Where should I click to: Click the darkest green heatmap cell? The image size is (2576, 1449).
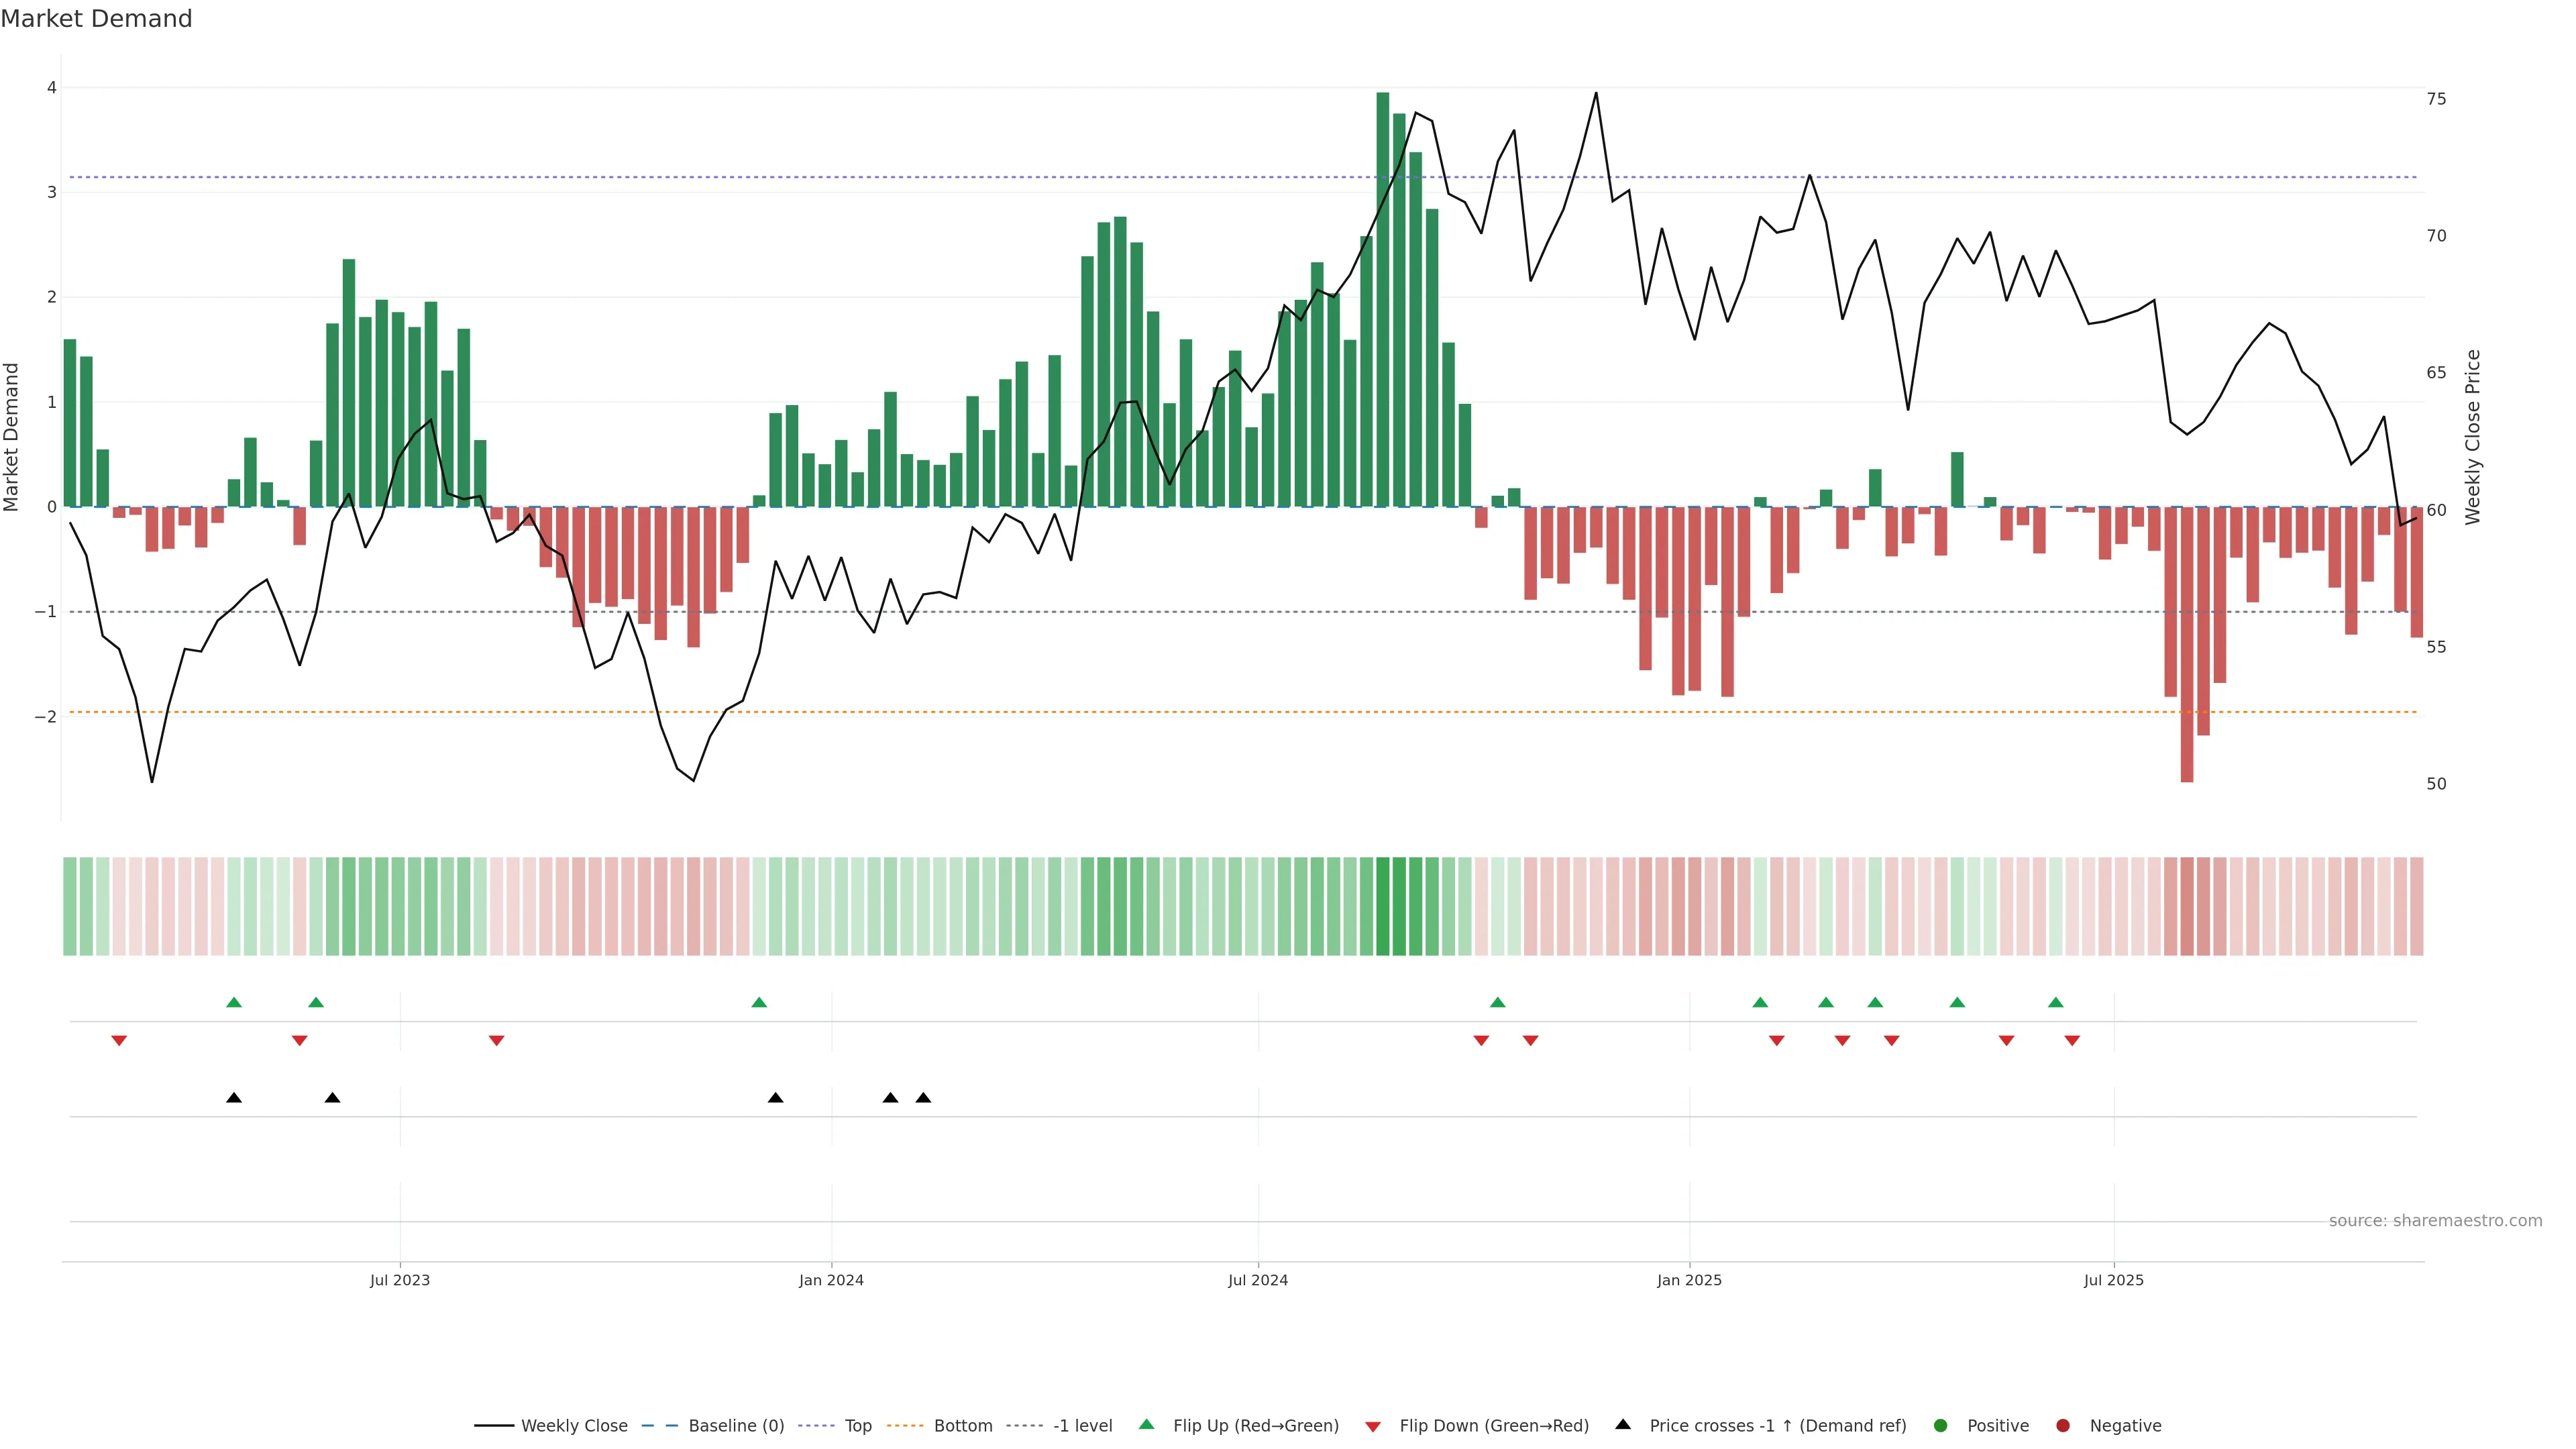[1383, 906]
